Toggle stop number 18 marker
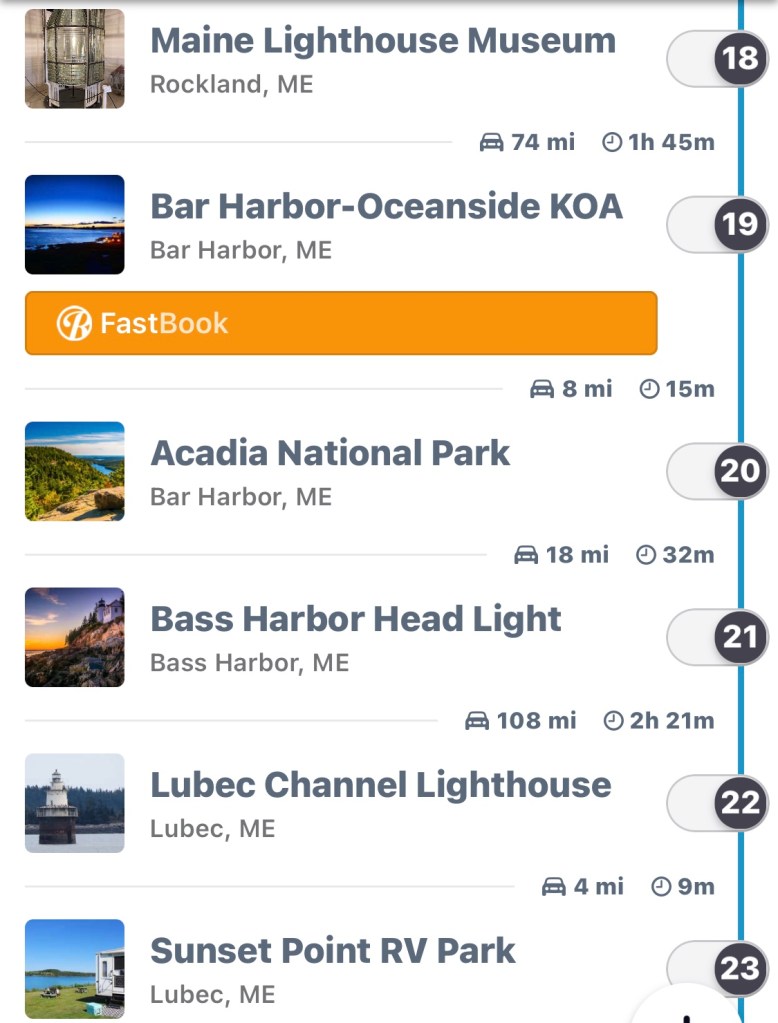The image size is (778, 1023). pyautogui.click(x=739, y=58)
